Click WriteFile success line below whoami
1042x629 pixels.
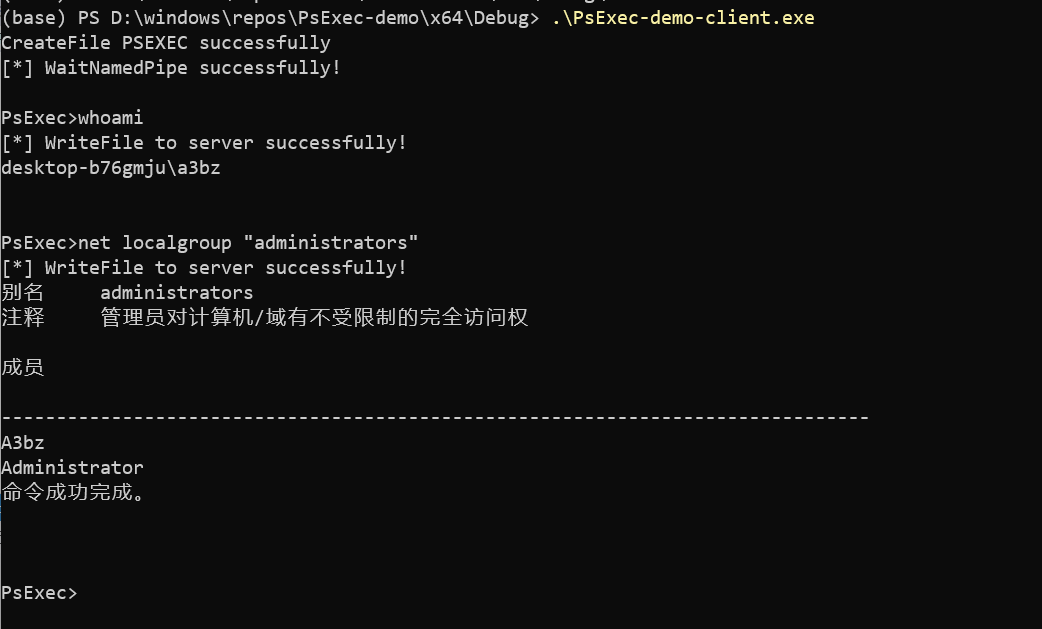point(203,143)
